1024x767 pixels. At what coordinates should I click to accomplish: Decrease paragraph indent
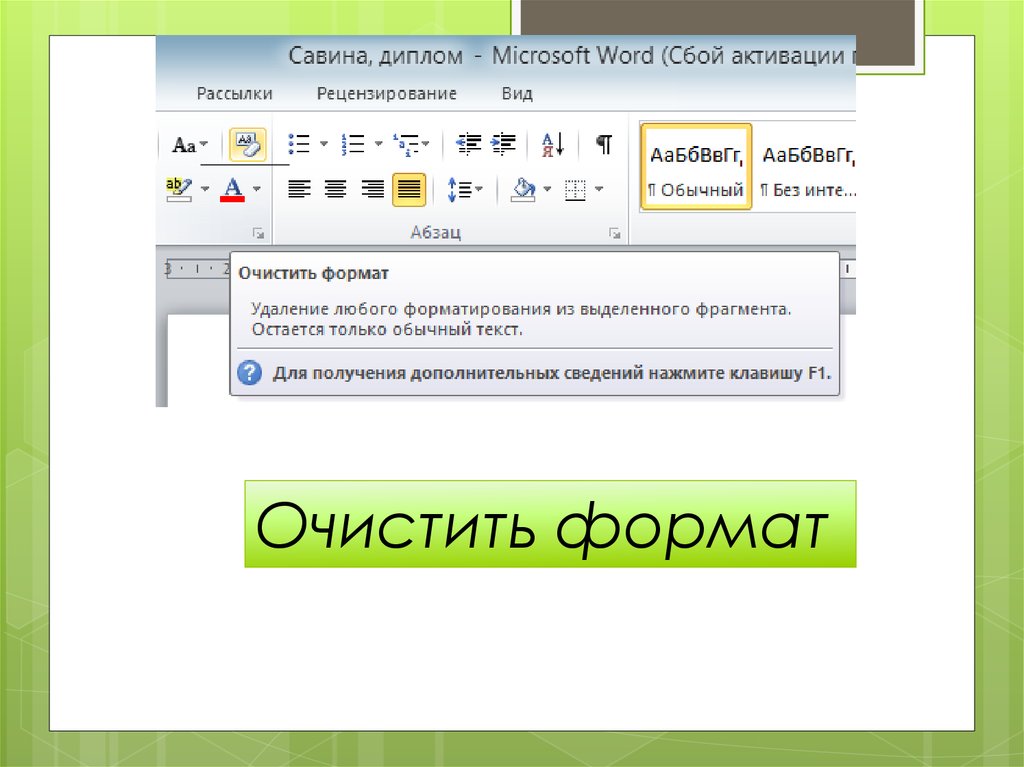tap(468, 144)
